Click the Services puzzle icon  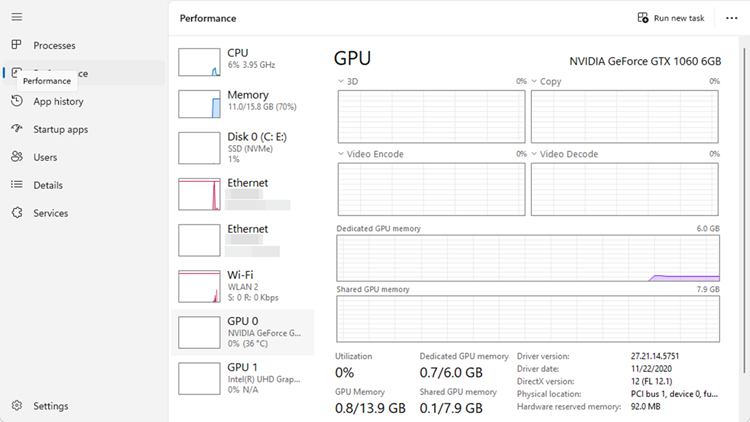tap(17, 212)
